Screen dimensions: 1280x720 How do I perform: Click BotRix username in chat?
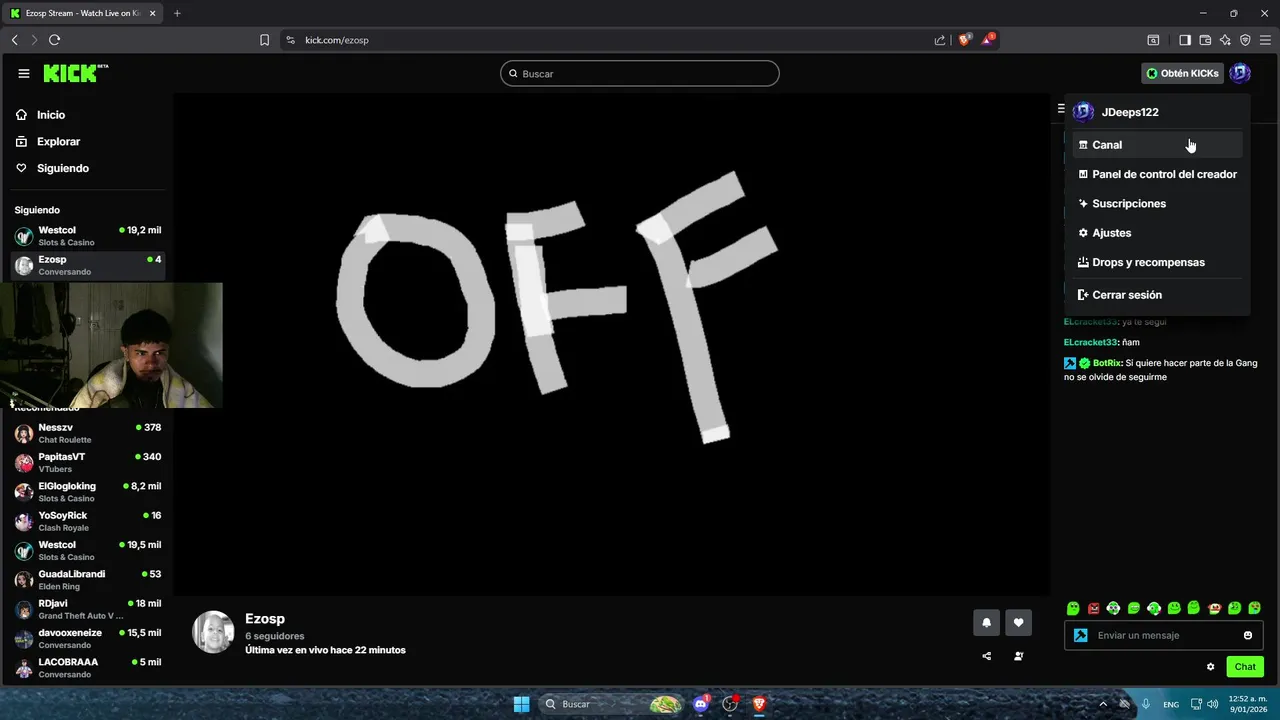[x=1107, y=363]
